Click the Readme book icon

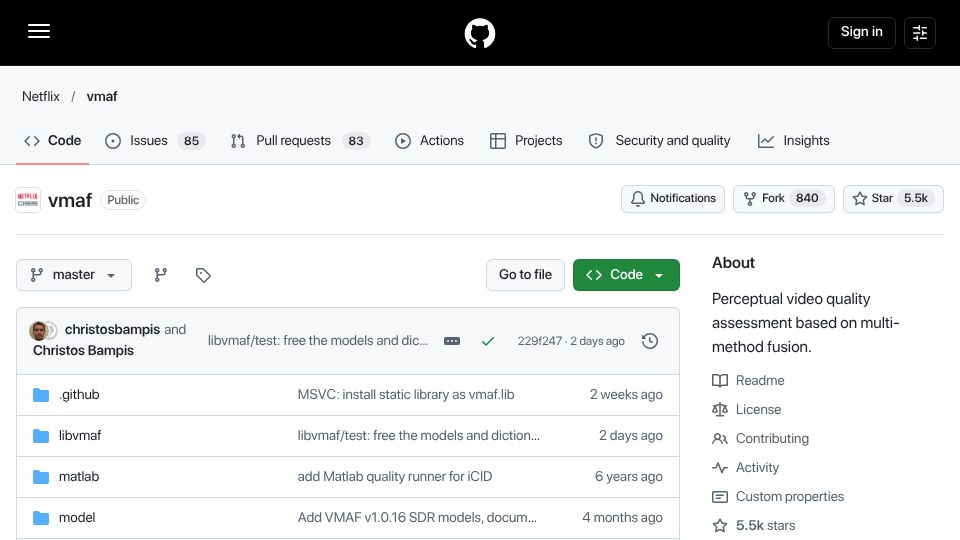[720, 381]
